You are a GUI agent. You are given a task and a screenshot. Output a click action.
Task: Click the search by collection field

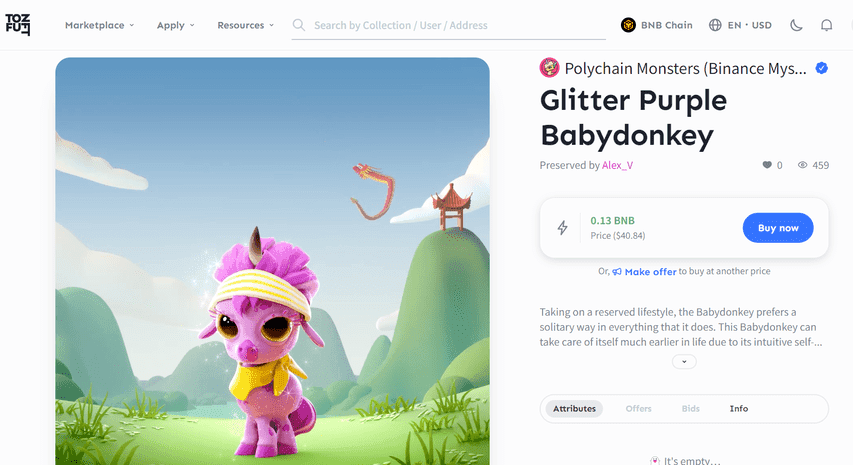pos(449,25)
